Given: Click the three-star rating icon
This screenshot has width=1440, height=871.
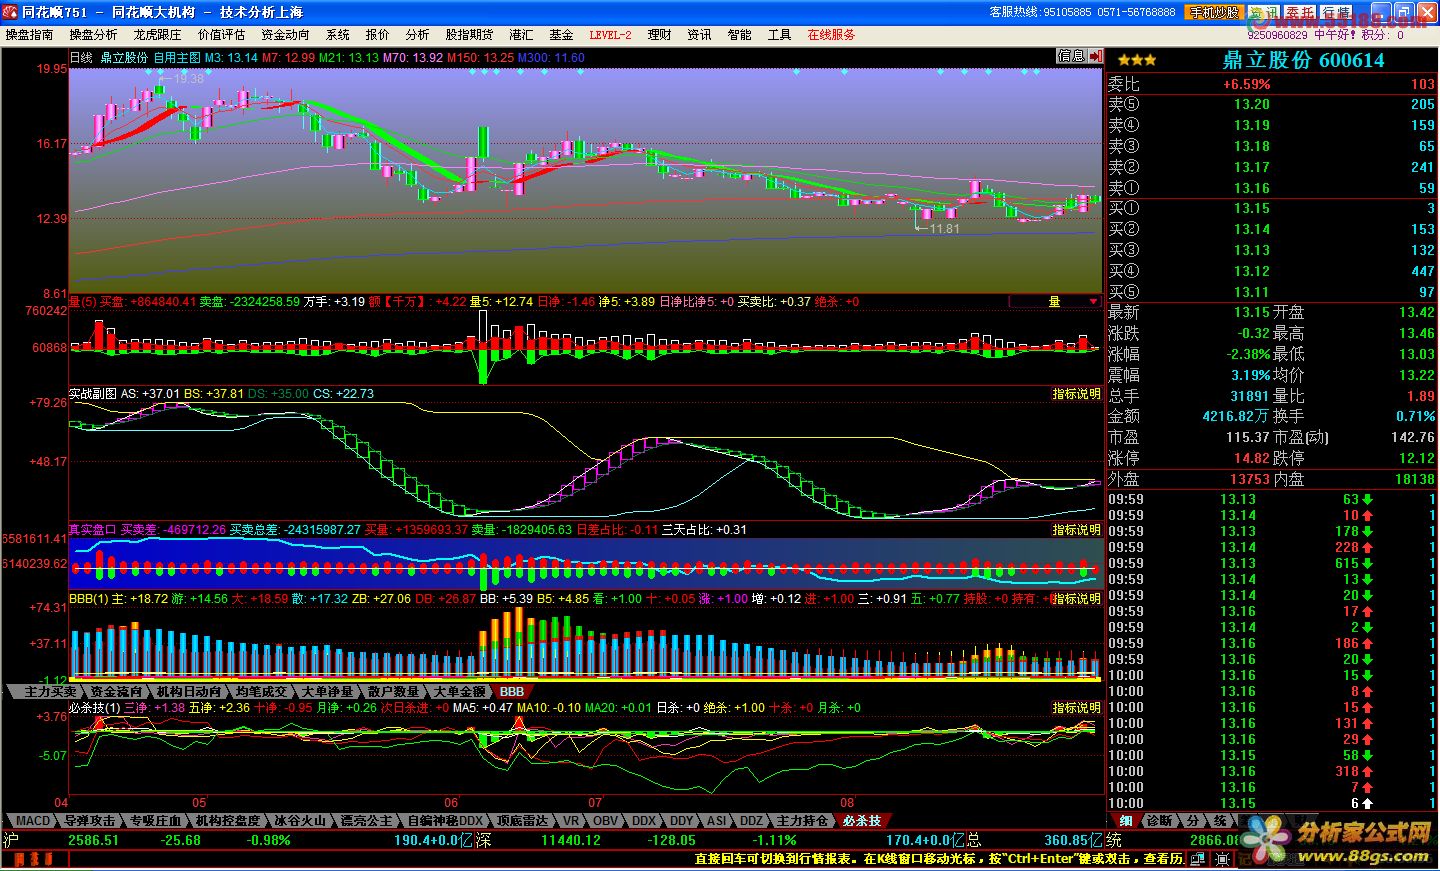Looking at the screenshot, I should point(1137,60).
